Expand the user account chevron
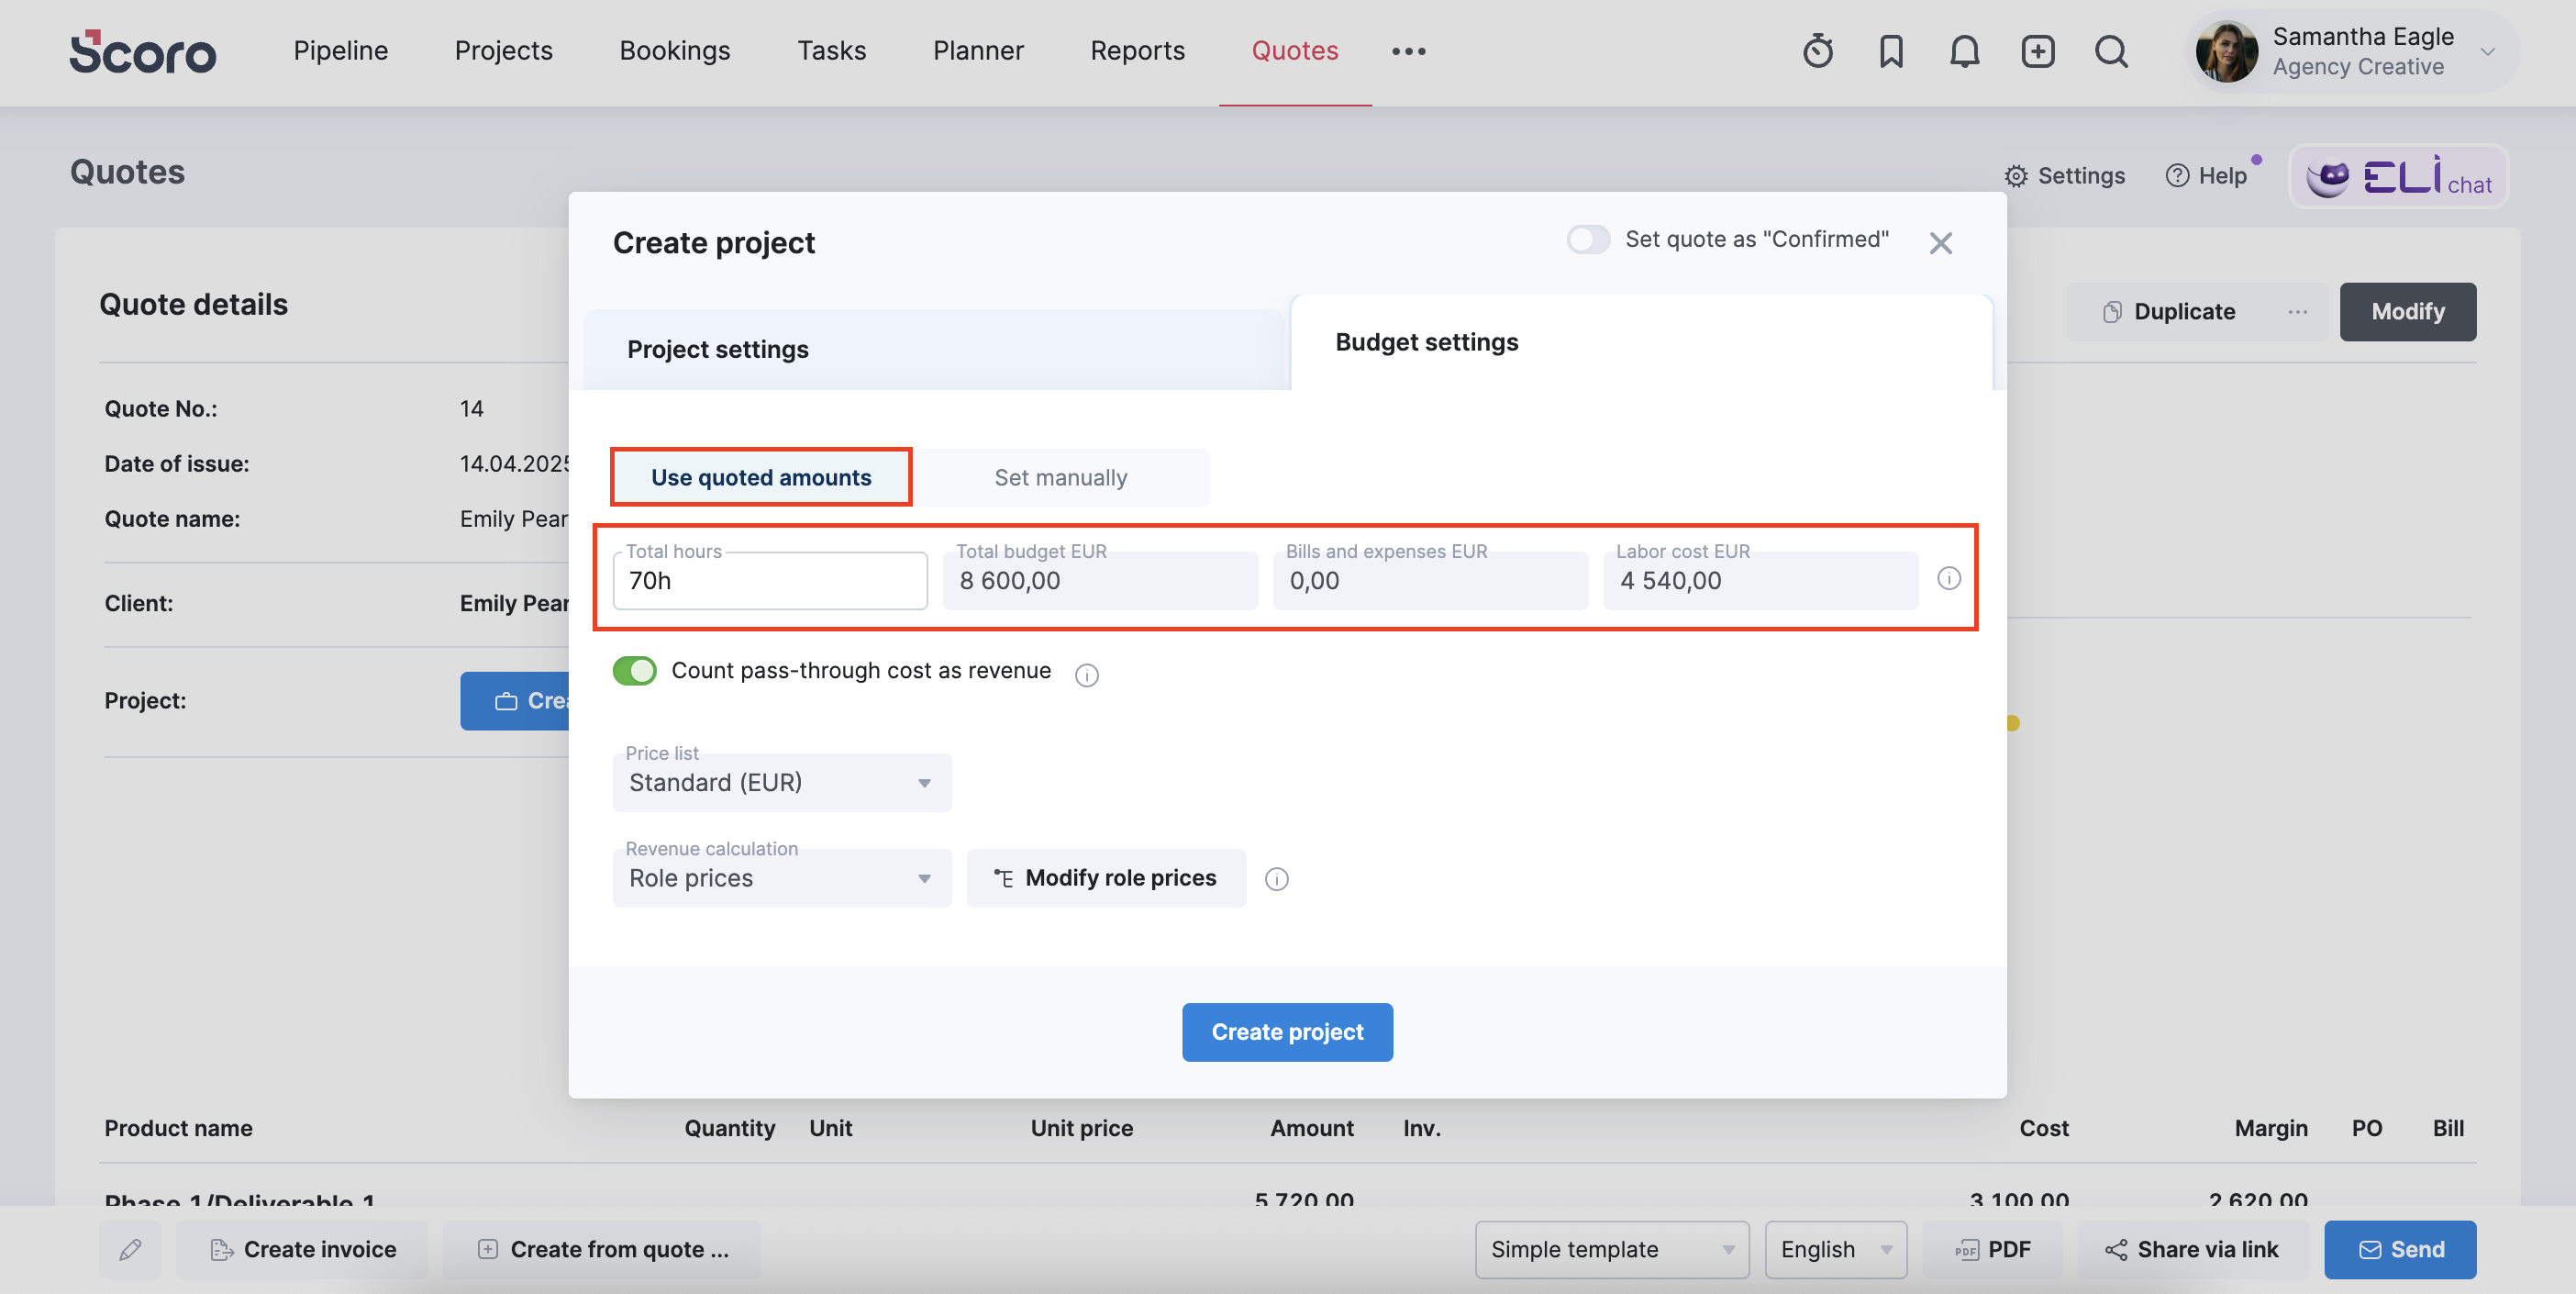Image resolution: width=2576 pixels, height=1294 pixels. click(2487, 52)
